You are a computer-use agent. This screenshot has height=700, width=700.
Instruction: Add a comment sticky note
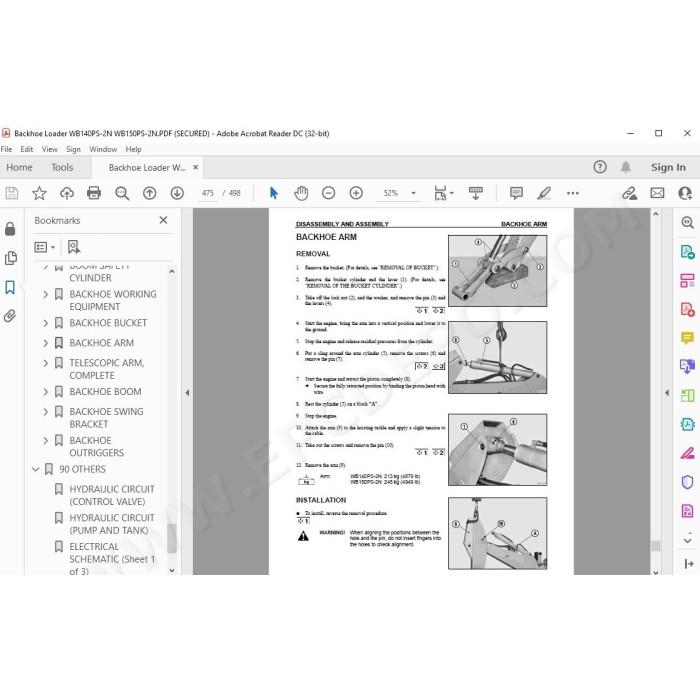[517, 193]
